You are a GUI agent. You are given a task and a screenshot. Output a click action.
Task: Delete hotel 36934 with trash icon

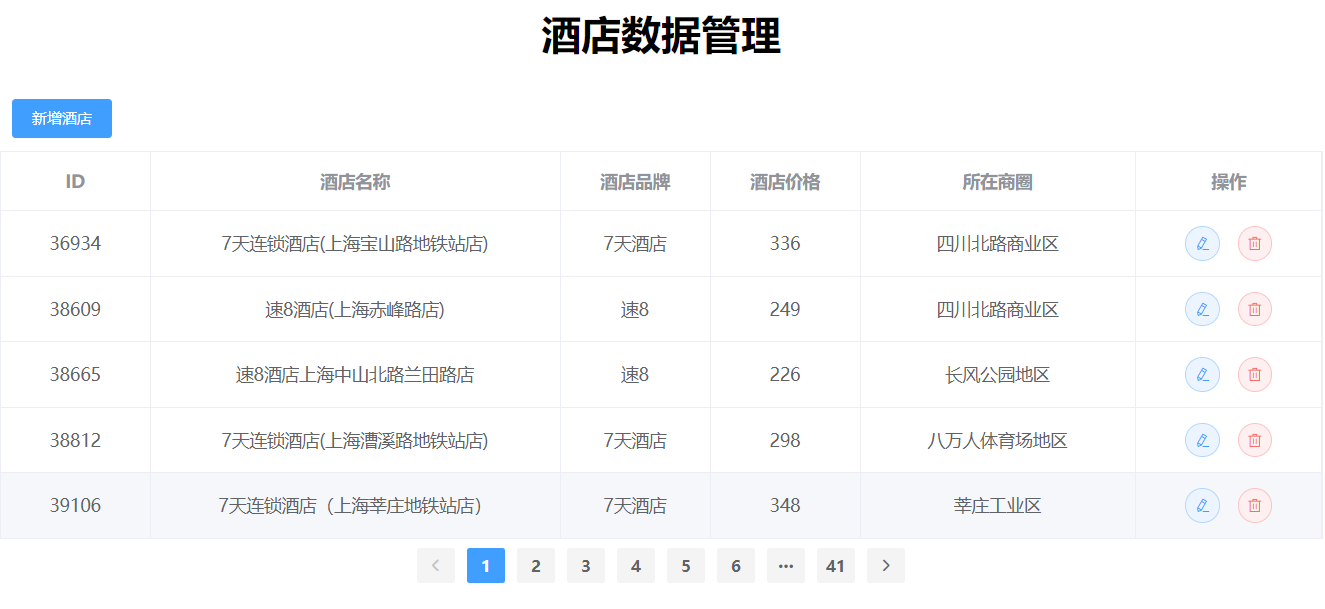[1255, 244]
